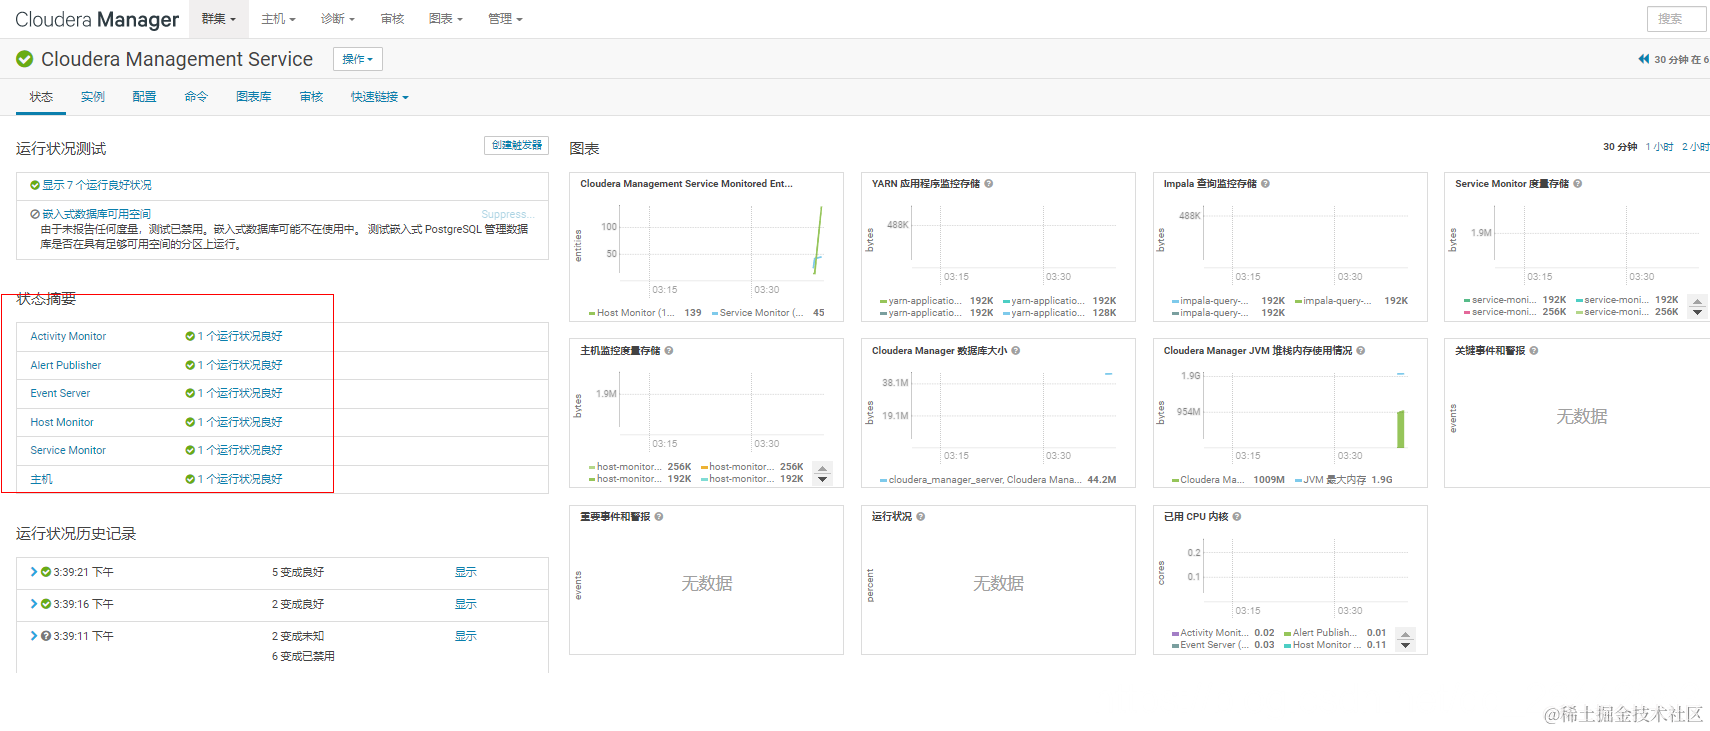Open the Host Monitor link

(62, 423)
